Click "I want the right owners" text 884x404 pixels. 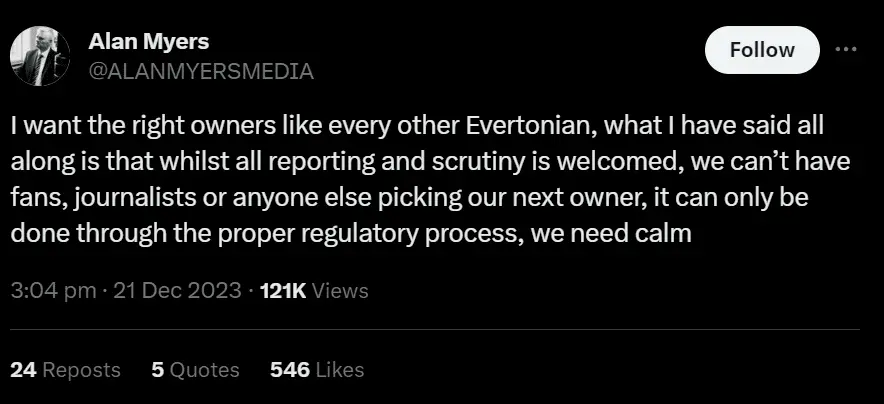pos(115,129)
